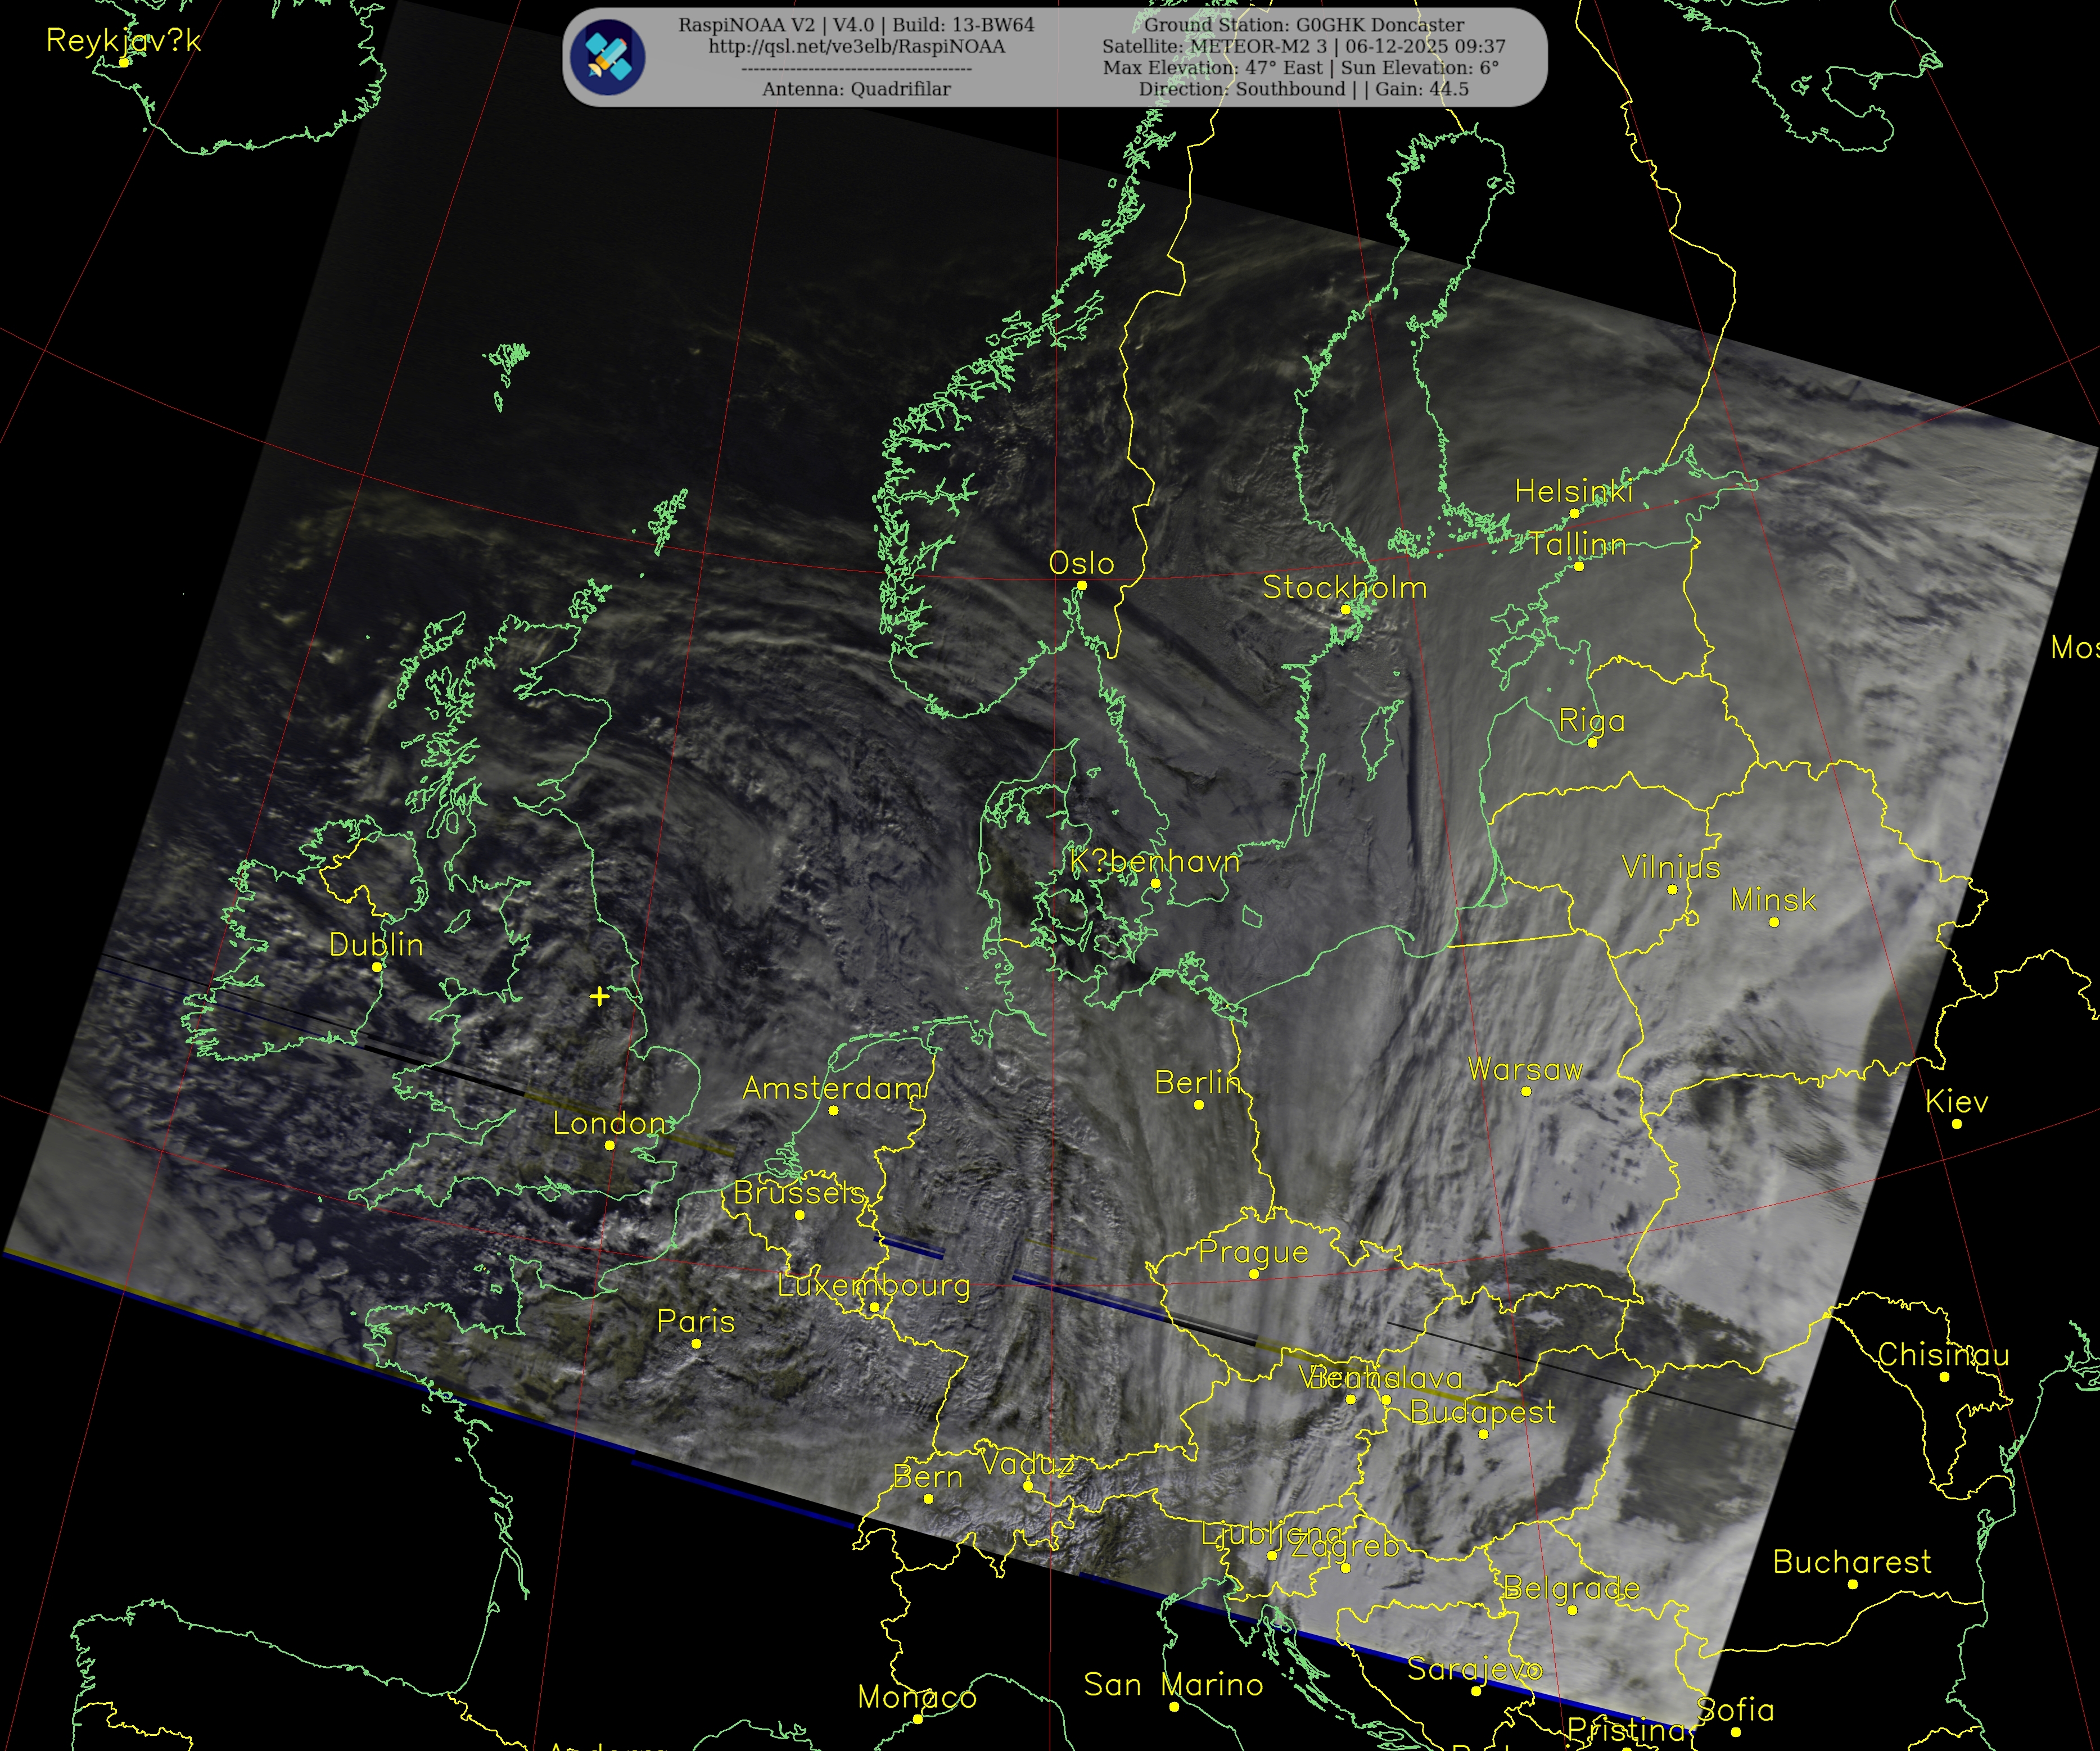Select the Bucharest city label
Image resolution: width=2100 pixels, height=1751 pixels.
click(x=1852, y=1562)
